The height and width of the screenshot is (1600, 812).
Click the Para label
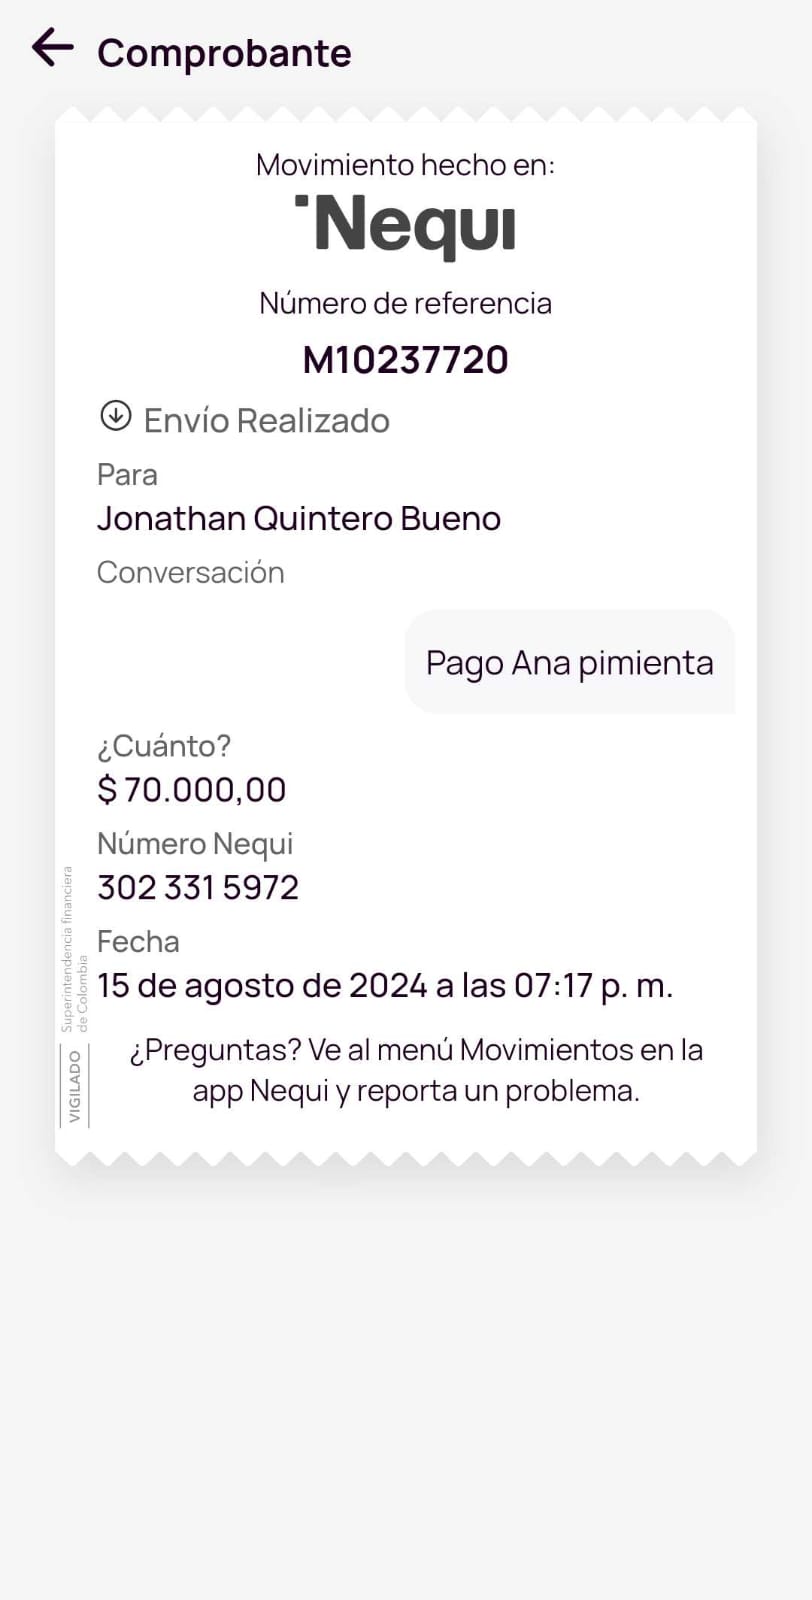click(x=127, y=474)
